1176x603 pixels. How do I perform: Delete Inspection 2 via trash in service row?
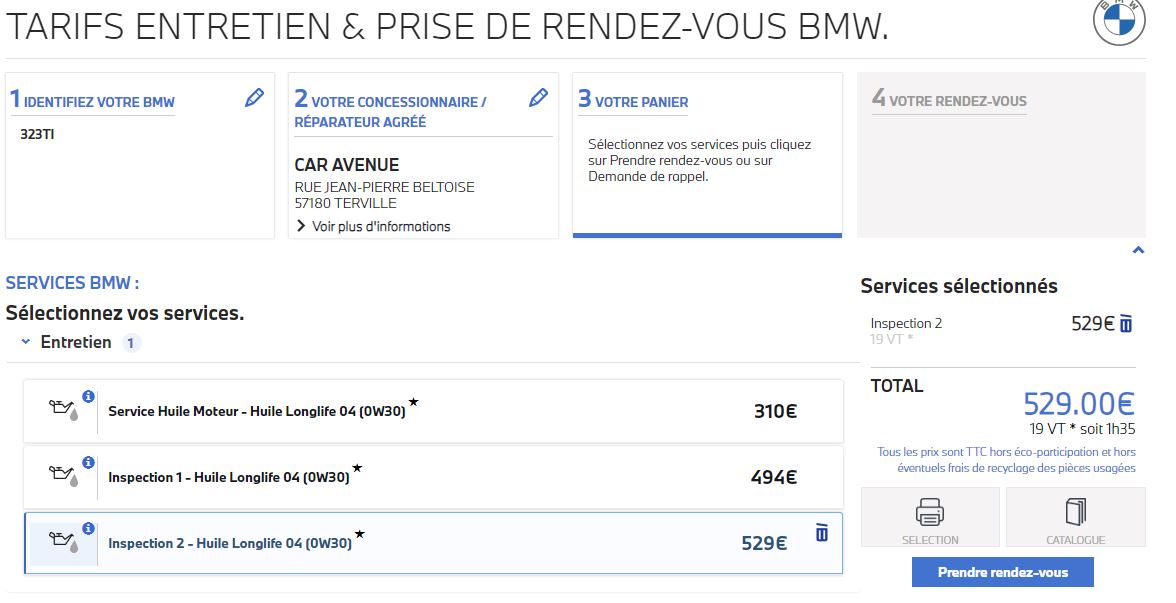point(822,532)
